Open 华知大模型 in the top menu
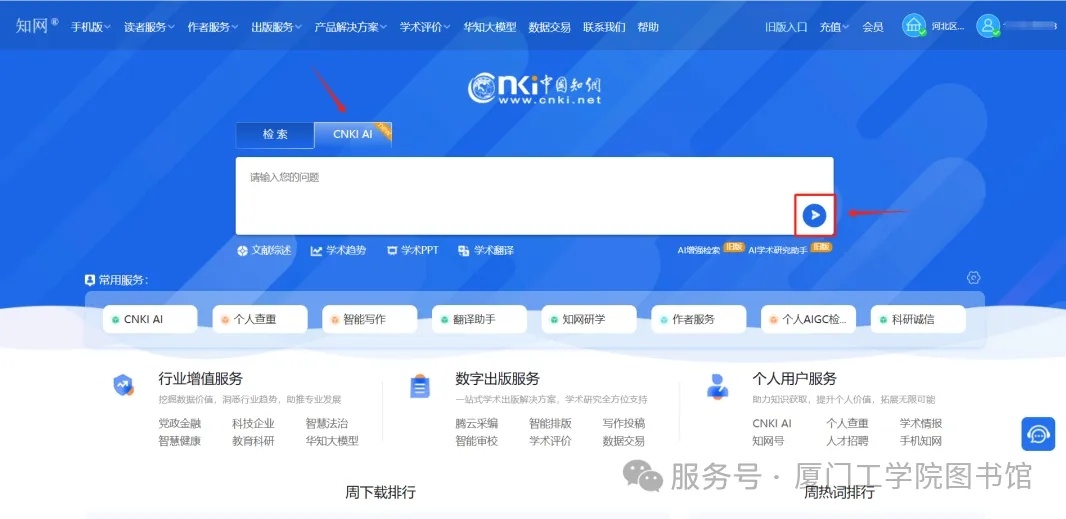Screen dimensions: 1066x519 pos(490,27)
